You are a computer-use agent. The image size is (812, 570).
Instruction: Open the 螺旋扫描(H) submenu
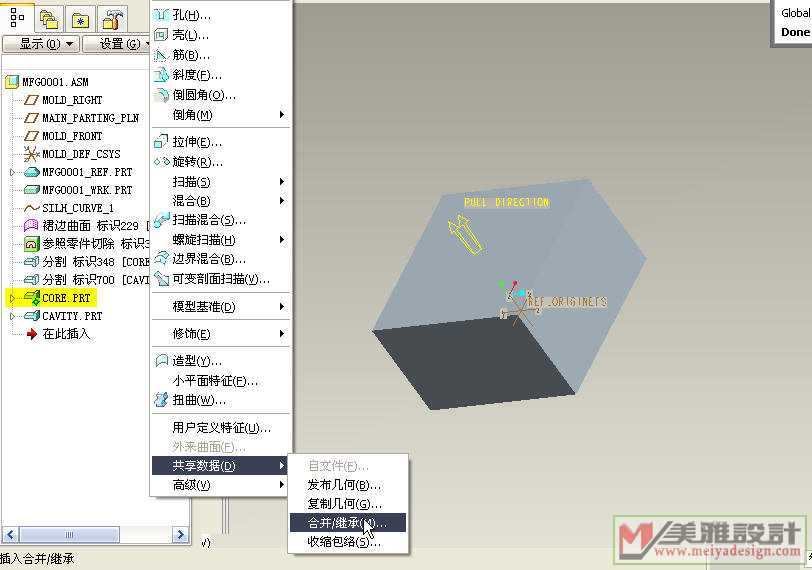[x=221, y=240]
